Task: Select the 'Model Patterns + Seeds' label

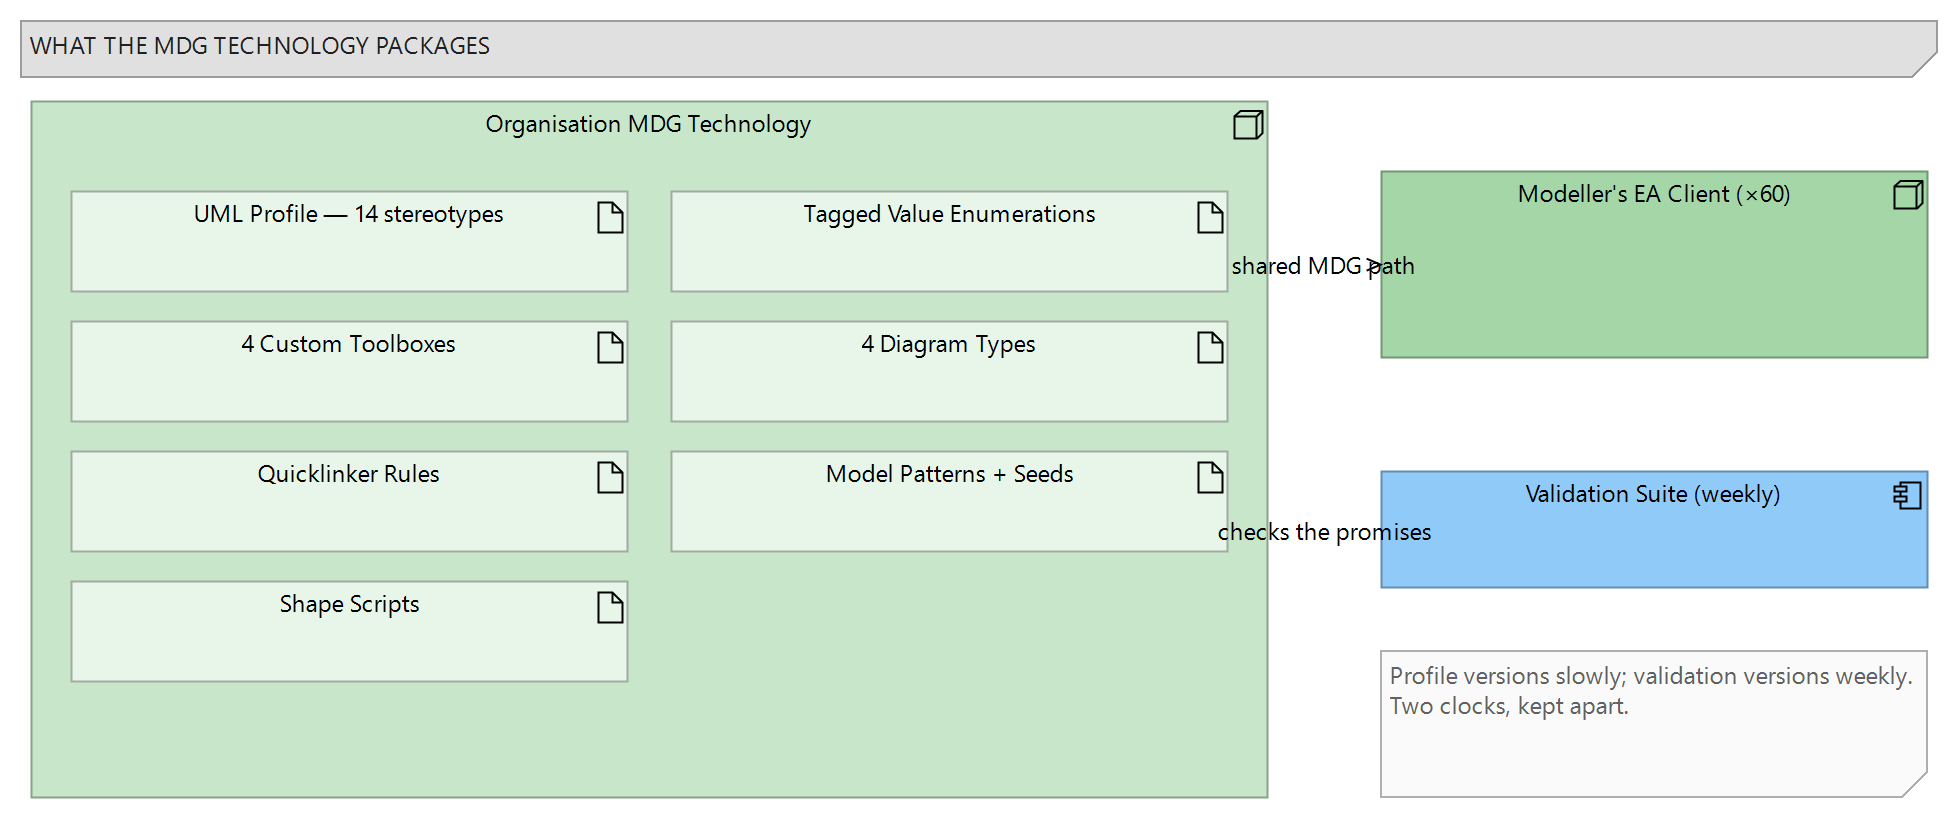Action: point(949,474)
